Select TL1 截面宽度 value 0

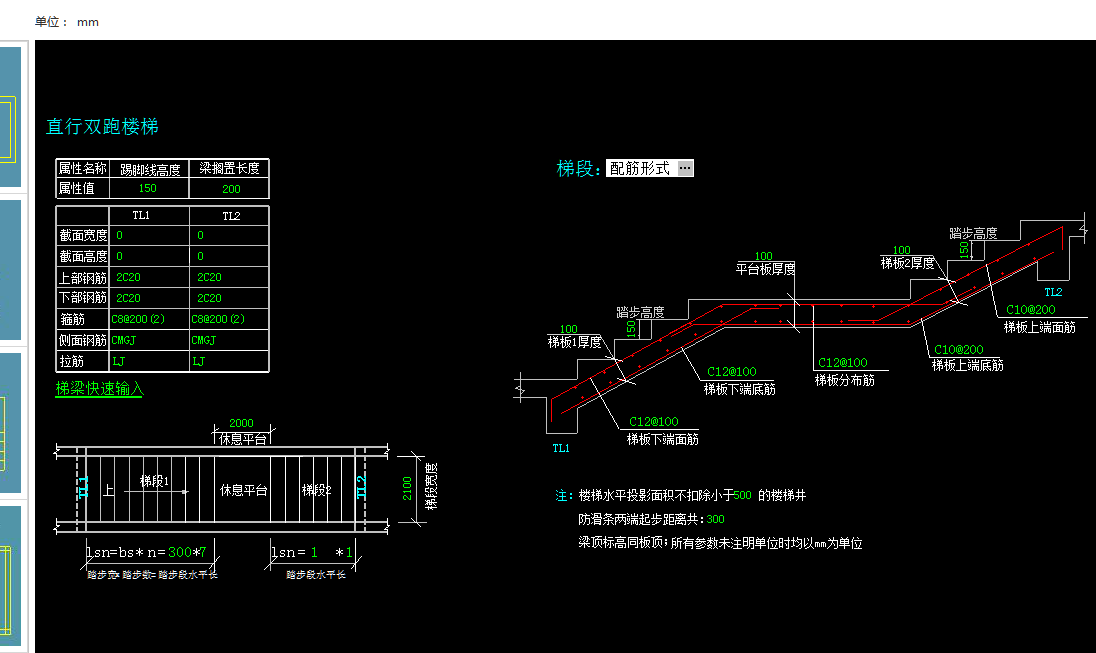120,236
